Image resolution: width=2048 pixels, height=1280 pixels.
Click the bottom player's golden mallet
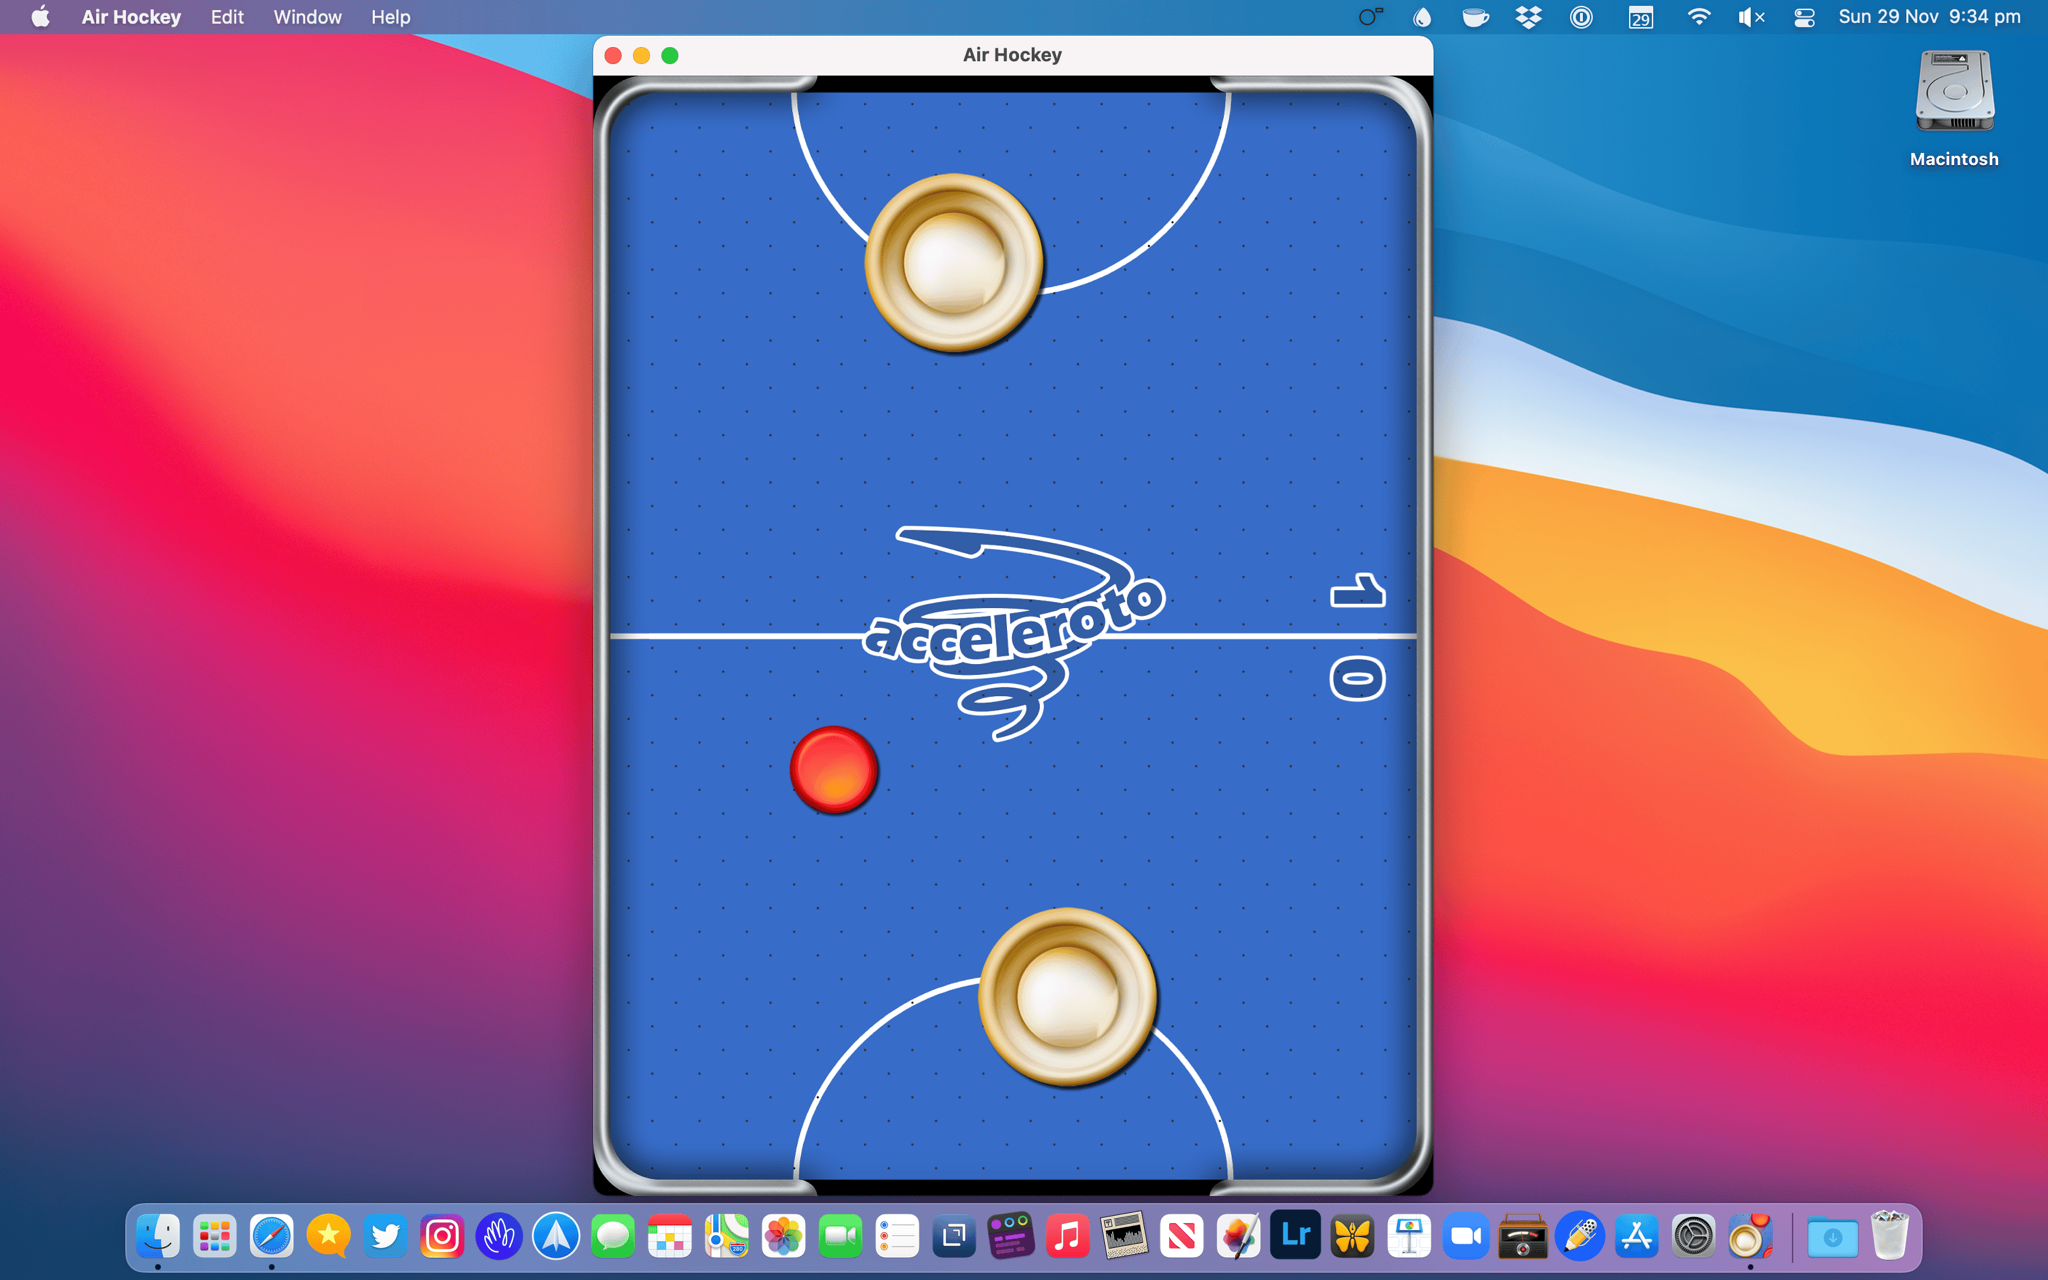point(1067,996)
